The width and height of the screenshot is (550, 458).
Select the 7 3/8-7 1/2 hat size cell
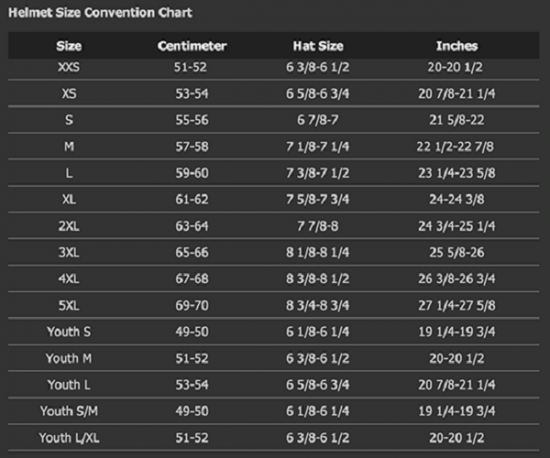coord(317,173)
